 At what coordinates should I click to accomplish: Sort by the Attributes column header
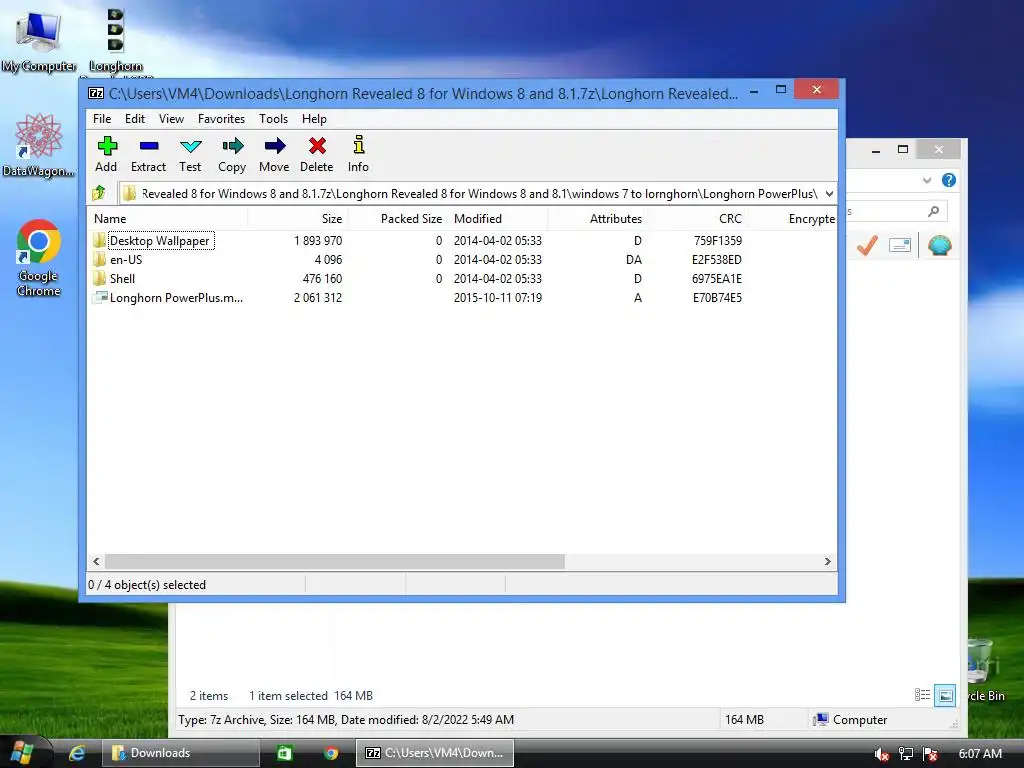597,219
